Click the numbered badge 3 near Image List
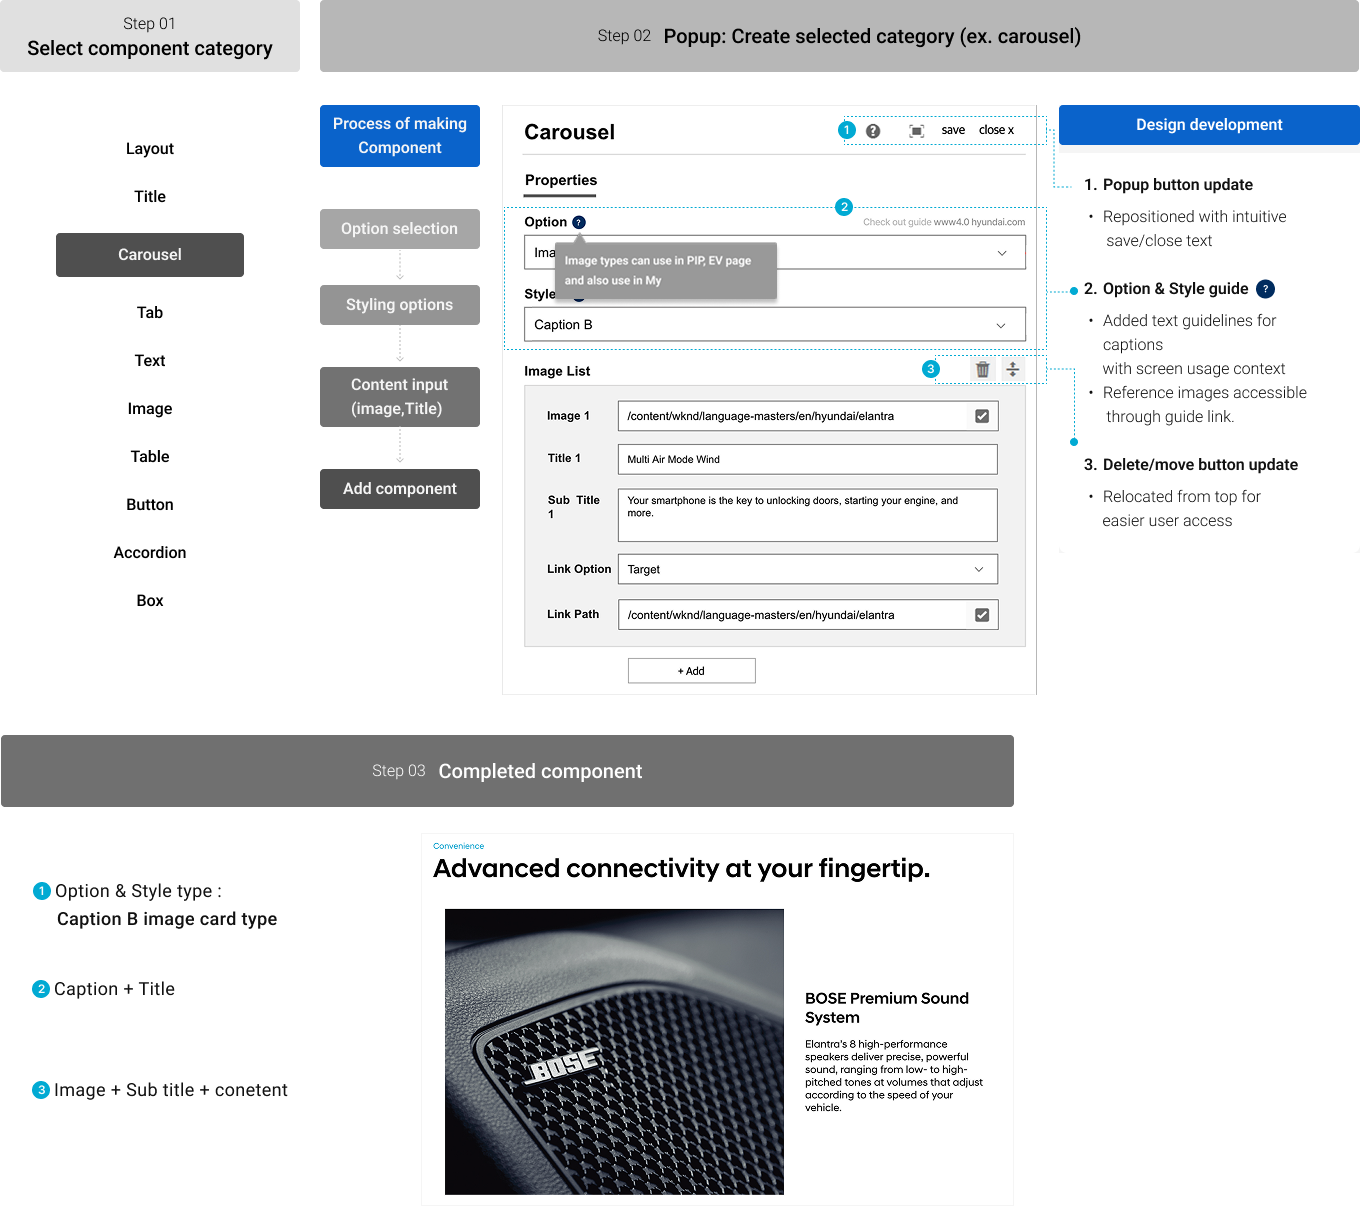 [x=931, y=369]
